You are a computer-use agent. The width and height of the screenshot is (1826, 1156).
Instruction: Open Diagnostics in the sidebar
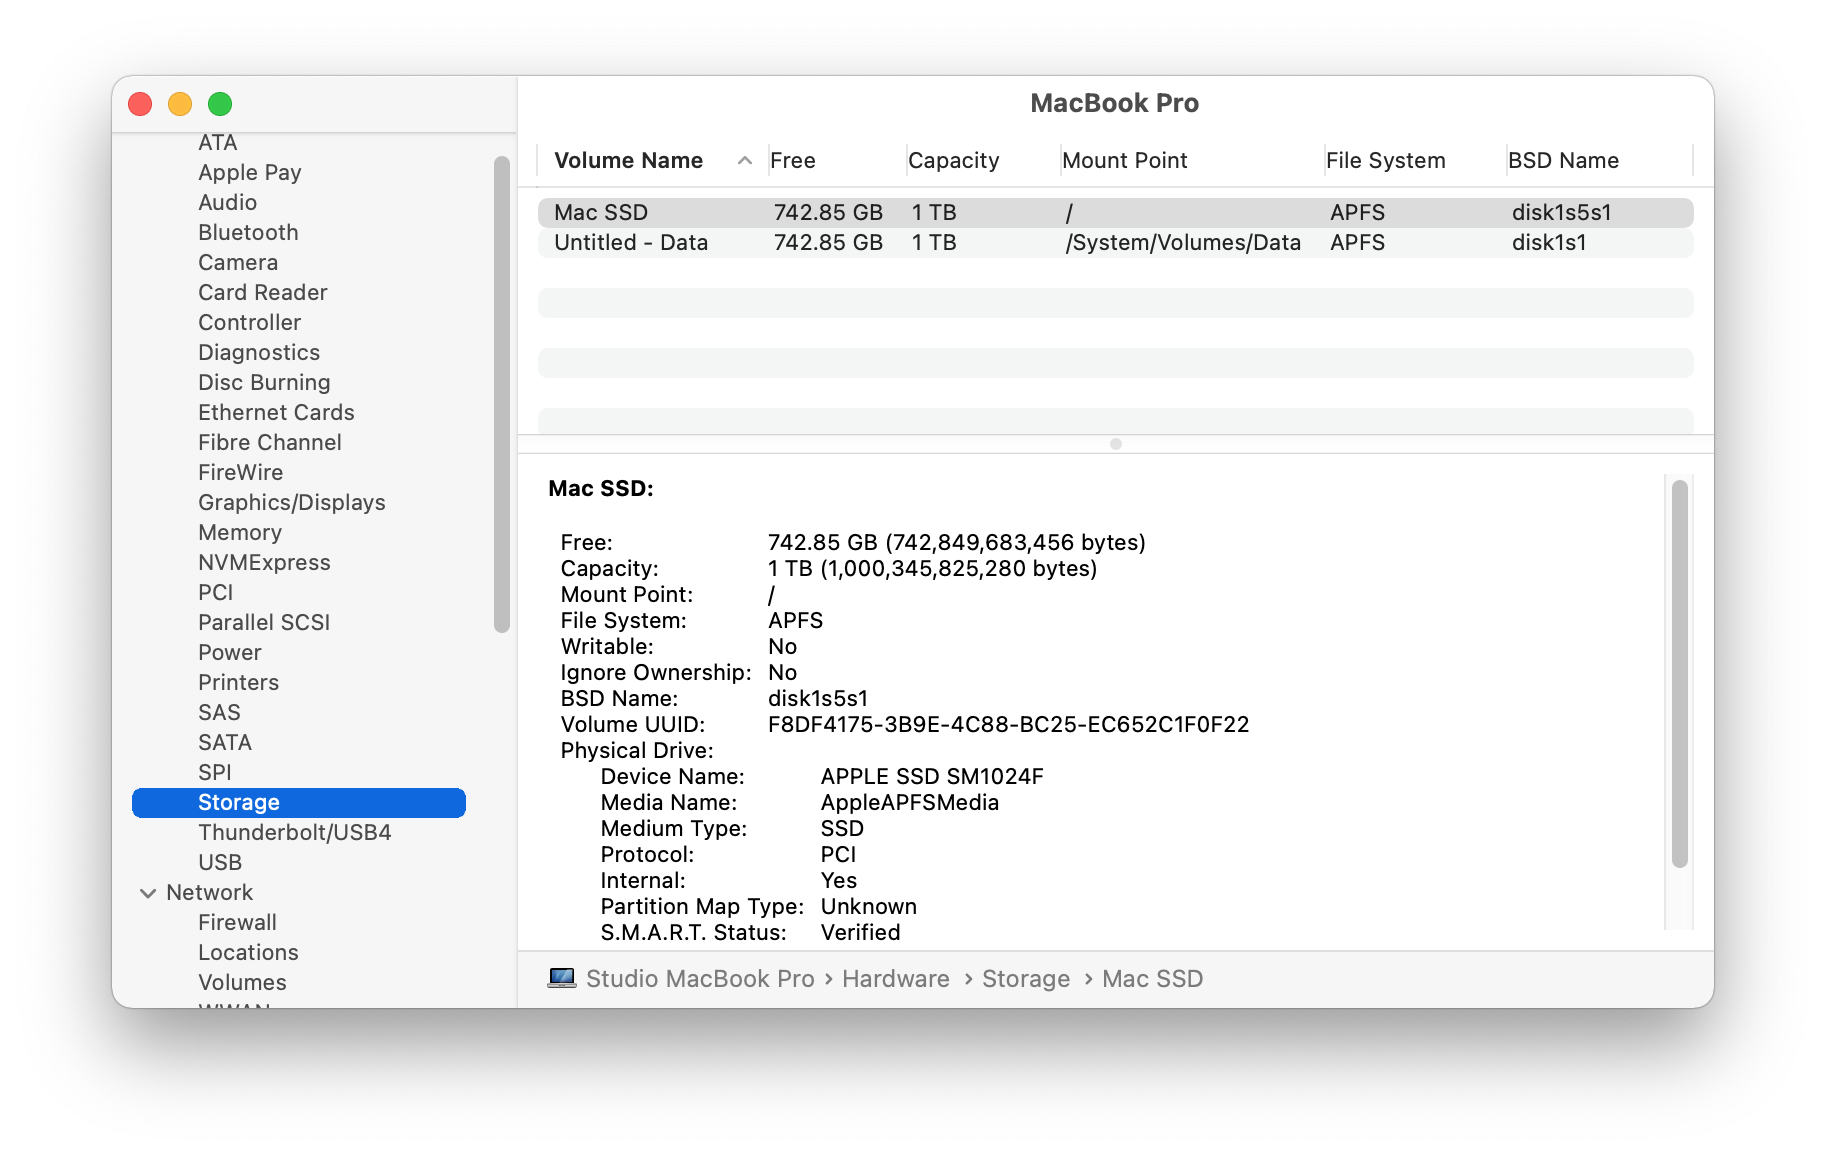pyautogui.click(x=259, y=352)
